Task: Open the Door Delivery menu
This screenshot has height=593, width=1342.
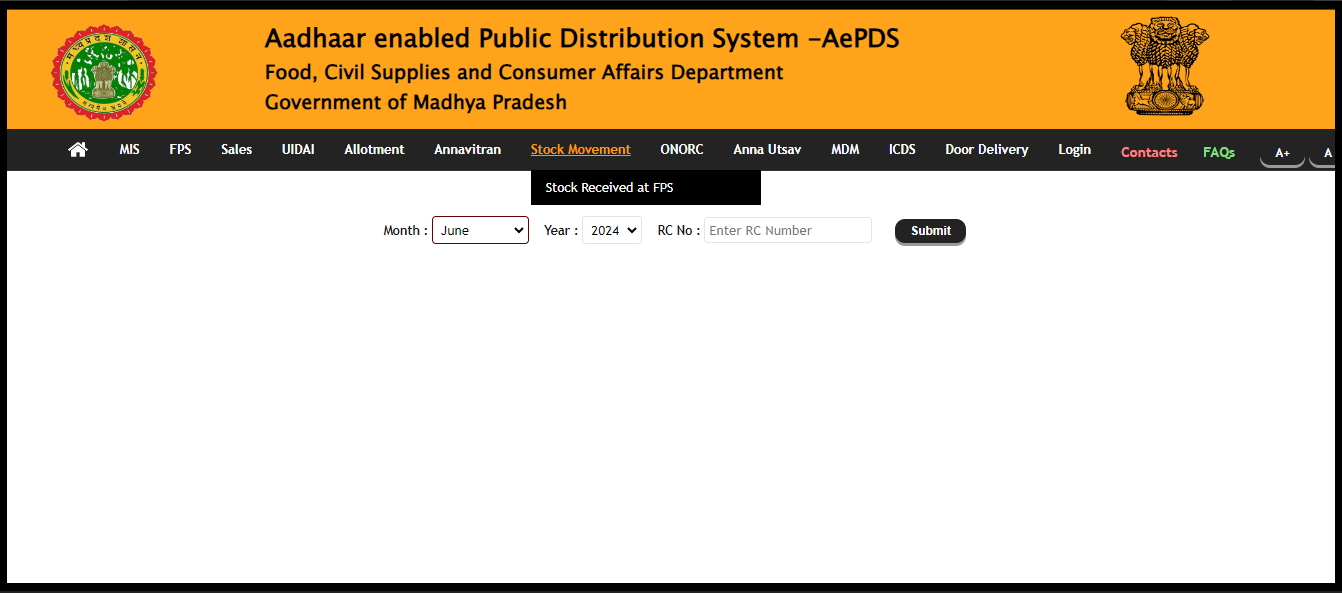Action: coord(987,149)
